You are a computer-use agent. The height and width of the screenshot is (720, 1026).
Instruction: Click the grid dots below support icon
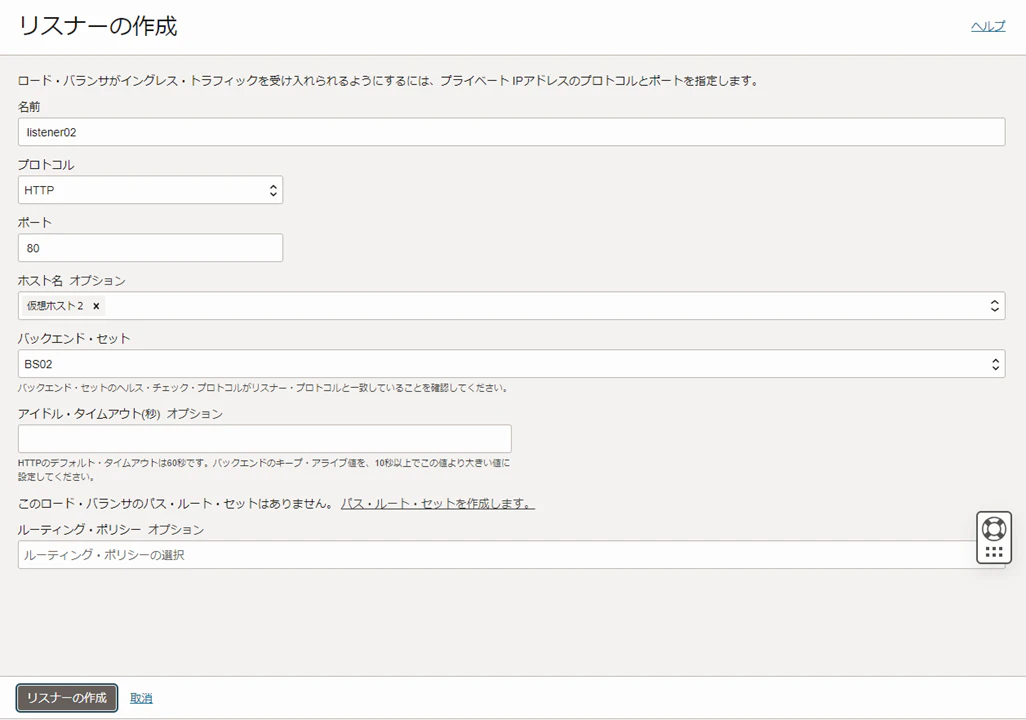point(994,552)
